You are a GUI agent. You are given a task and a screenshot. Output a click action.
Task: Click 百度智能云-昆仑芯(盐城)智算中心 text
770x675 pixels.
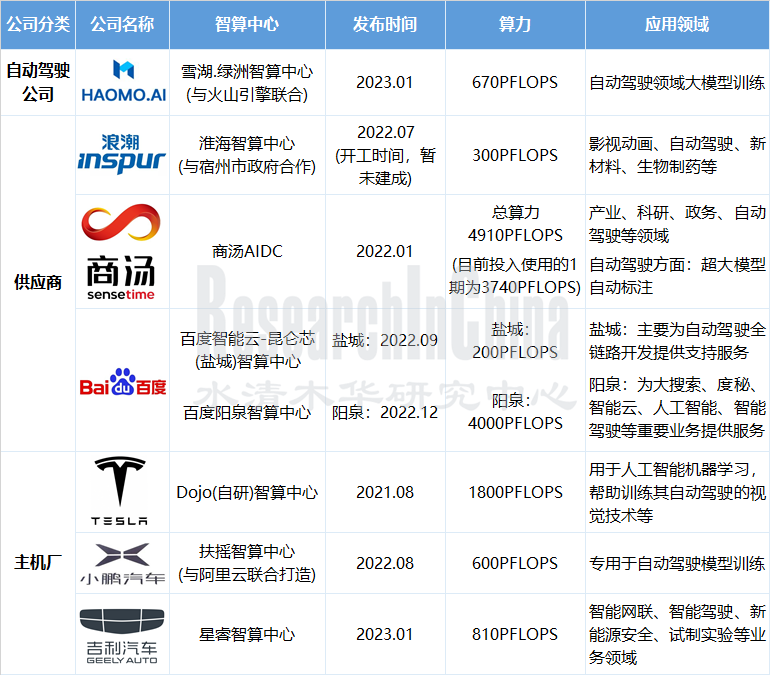coord(247,350)
